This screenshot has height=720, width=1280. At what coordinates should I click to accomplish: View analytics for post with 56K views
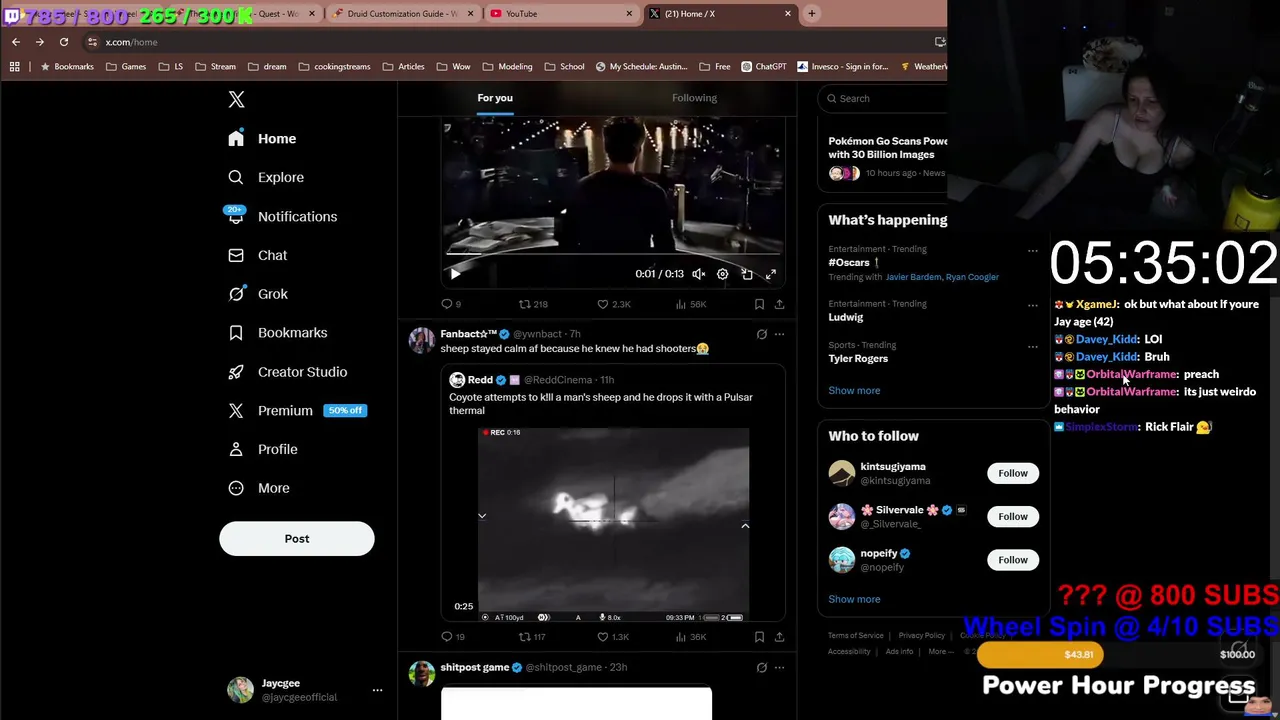(x=691, y=304)
